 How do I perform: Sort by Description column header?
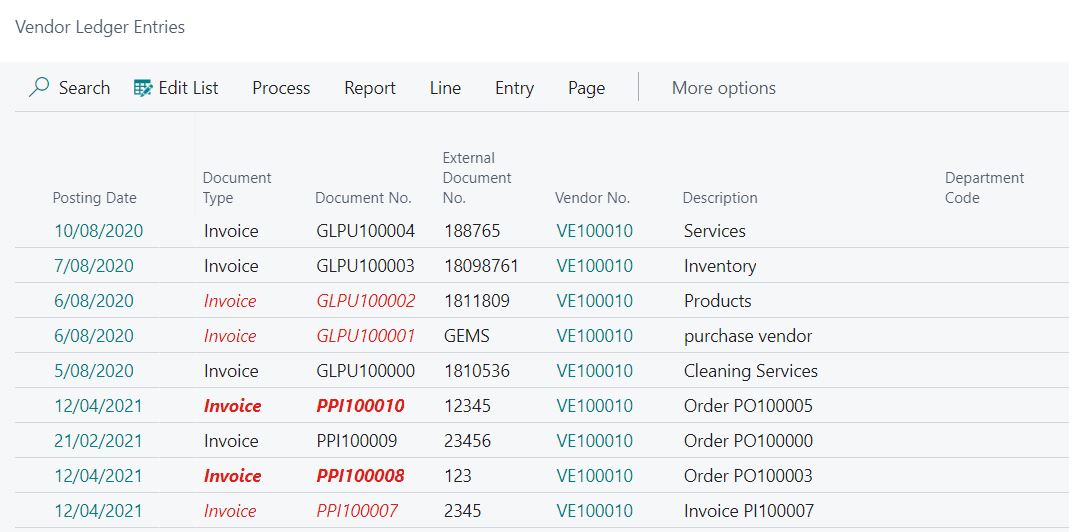pyautogui.click(x=720, y=198)
